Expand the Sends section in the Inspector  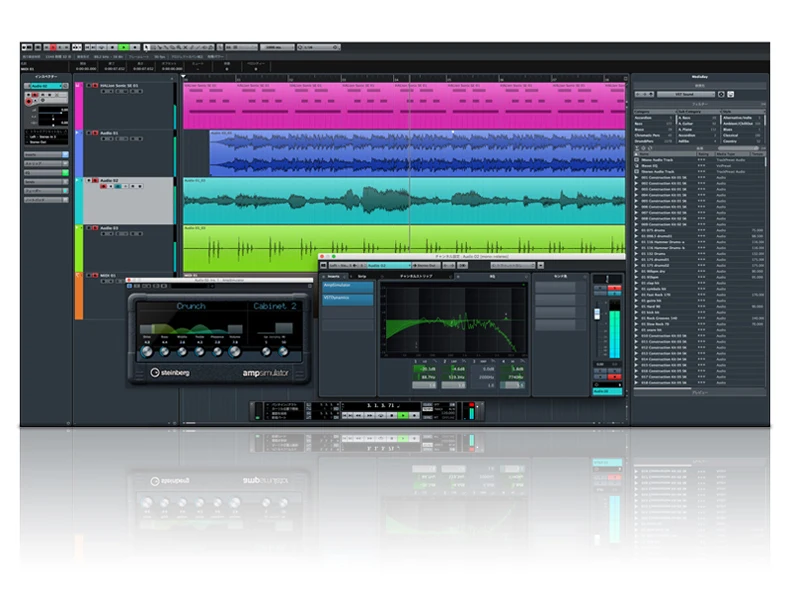click(46, 182)
